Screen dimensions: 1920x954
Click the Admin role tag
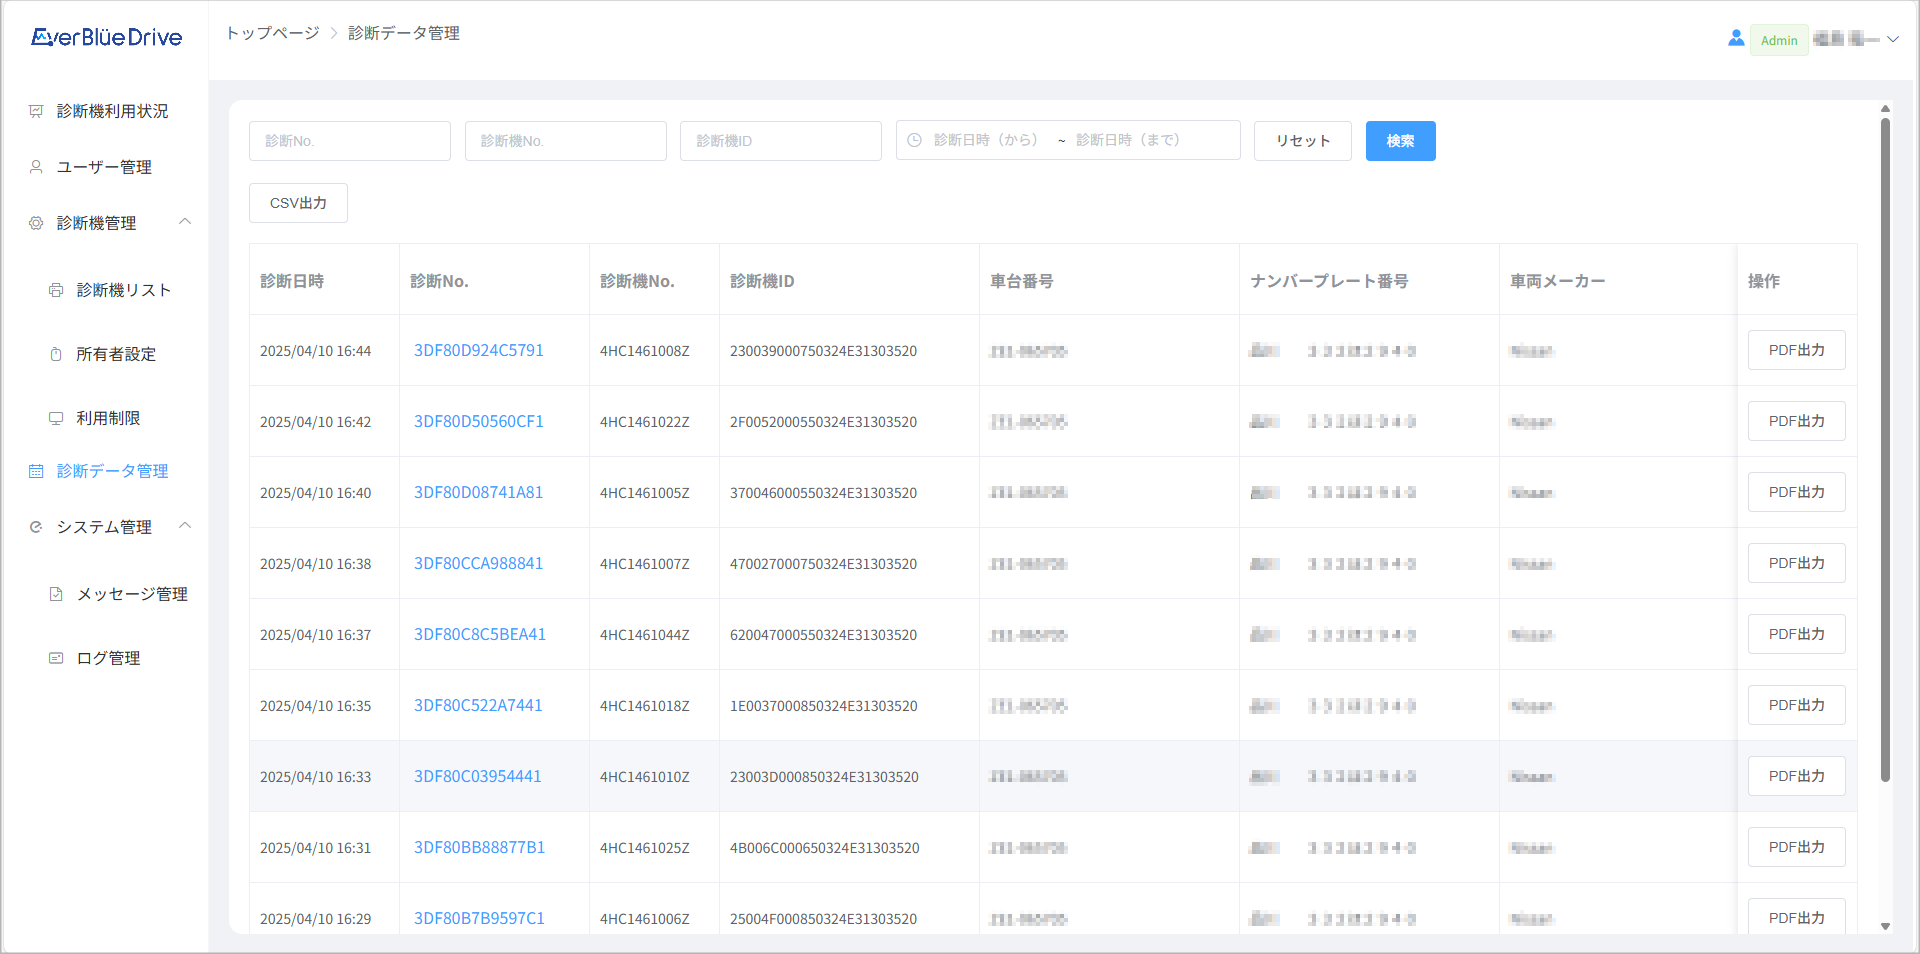tap(1779, 40)
